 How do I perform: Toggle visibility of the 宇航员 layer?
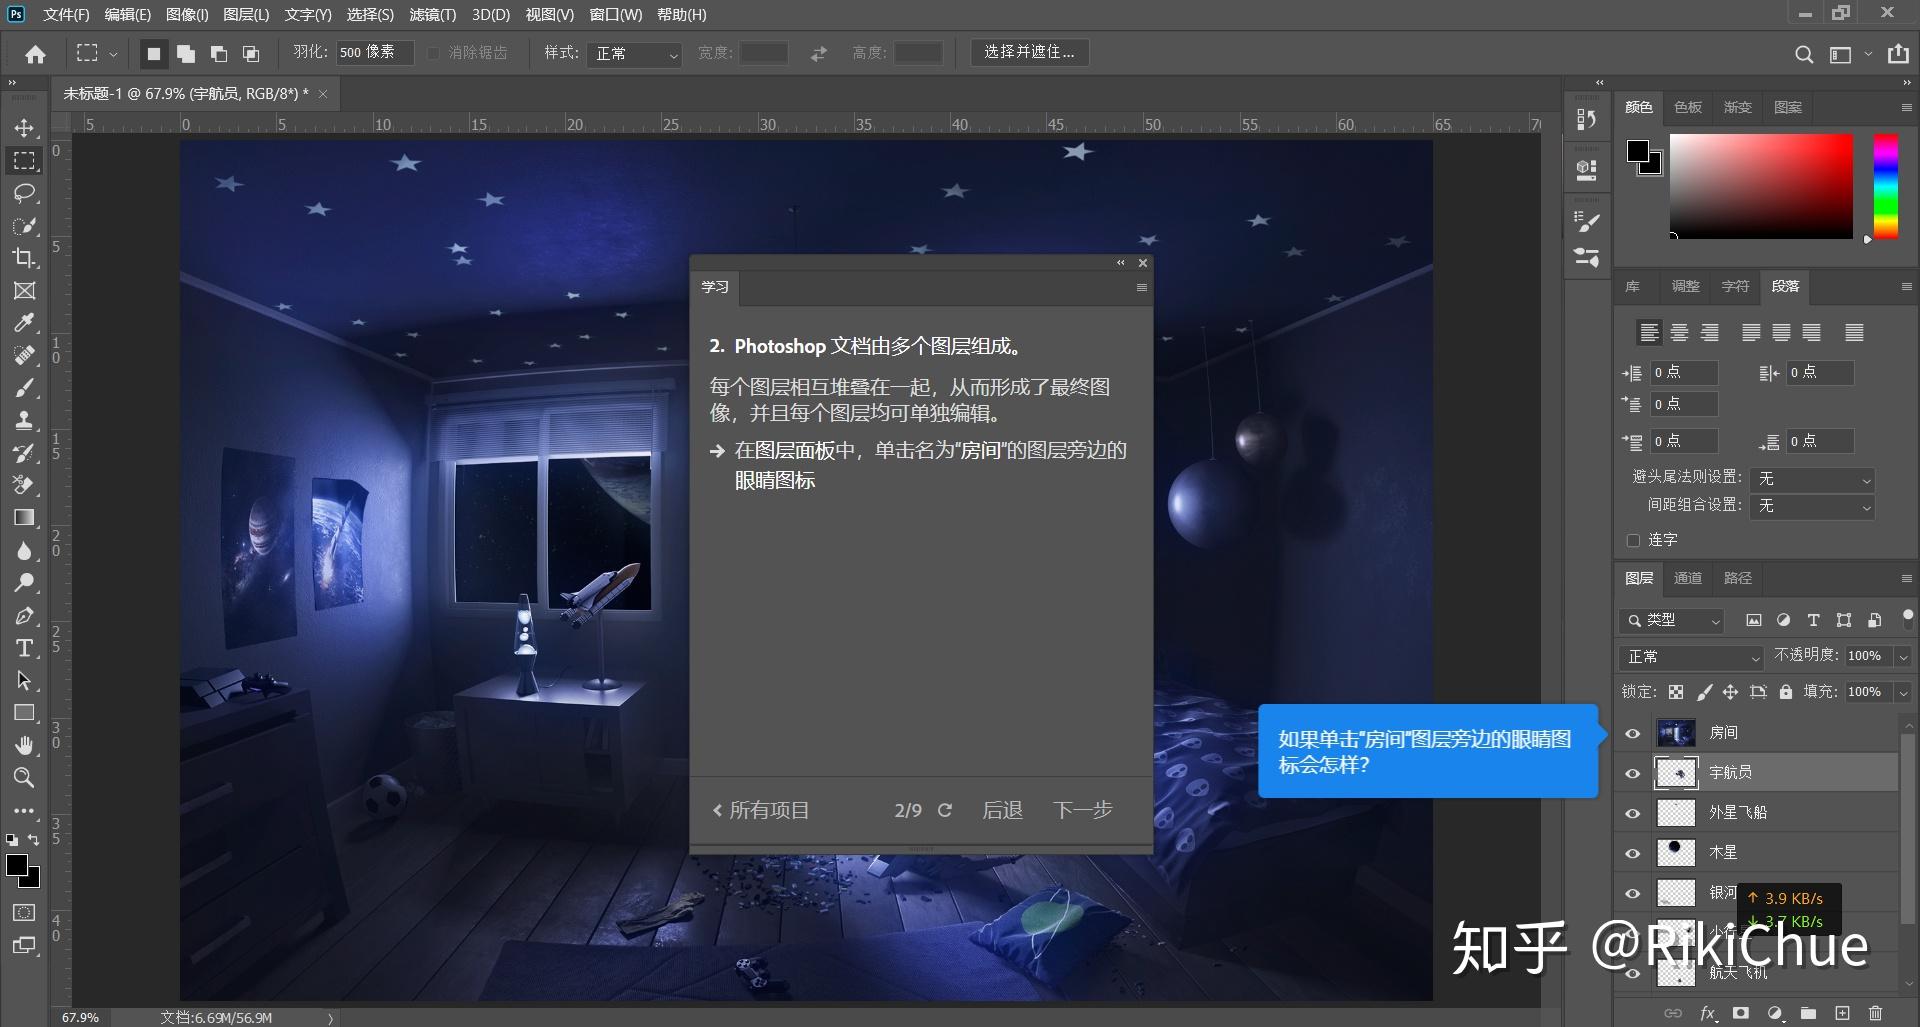pos(1633,774)
